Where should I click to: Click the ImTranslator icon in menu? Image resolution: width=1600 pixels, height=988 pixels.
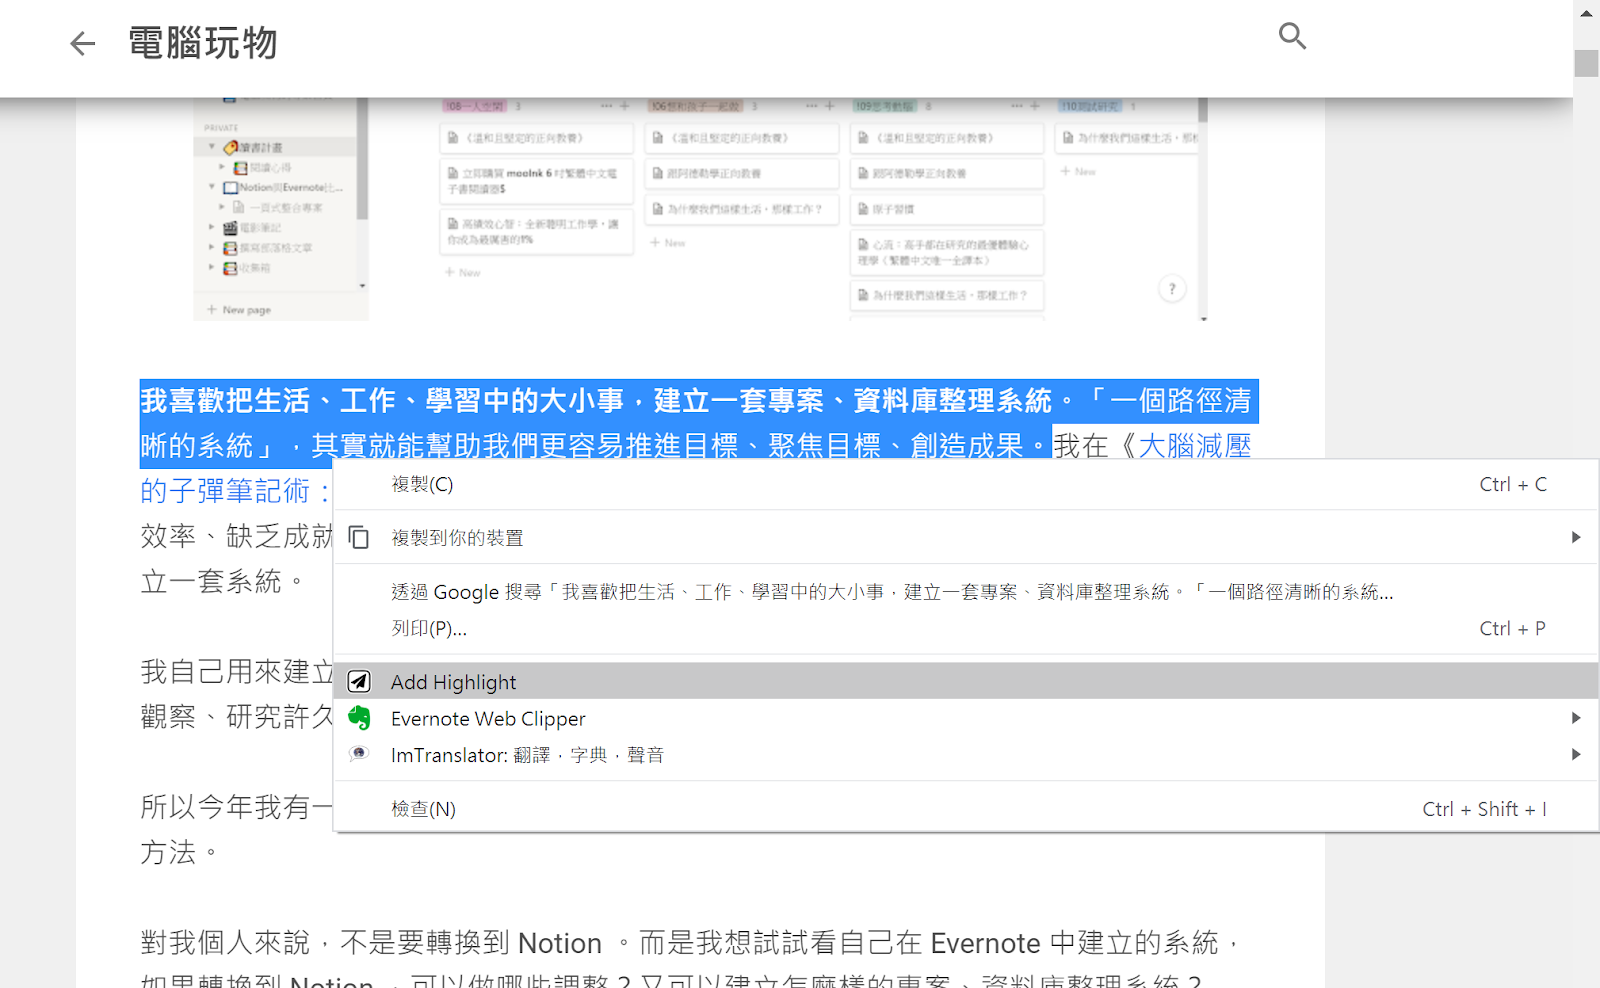tap(359, 754)
